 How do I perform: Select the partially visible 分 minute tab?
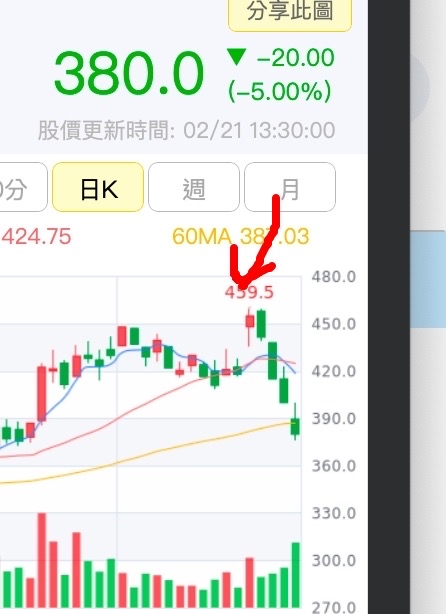click(x=22, y=187)
